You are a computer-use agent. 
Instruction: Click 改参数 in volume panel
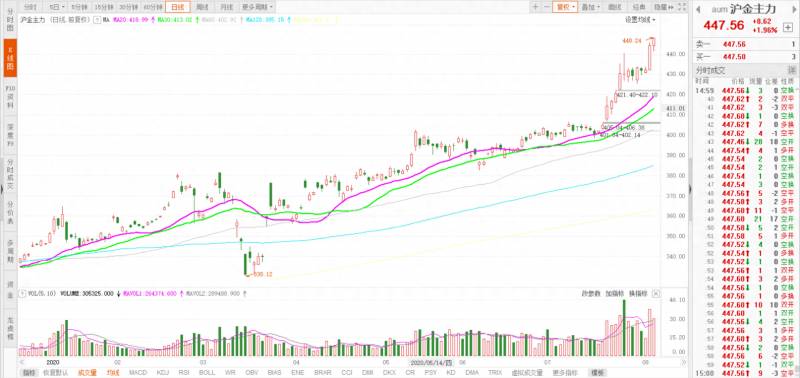coord(591,294)
